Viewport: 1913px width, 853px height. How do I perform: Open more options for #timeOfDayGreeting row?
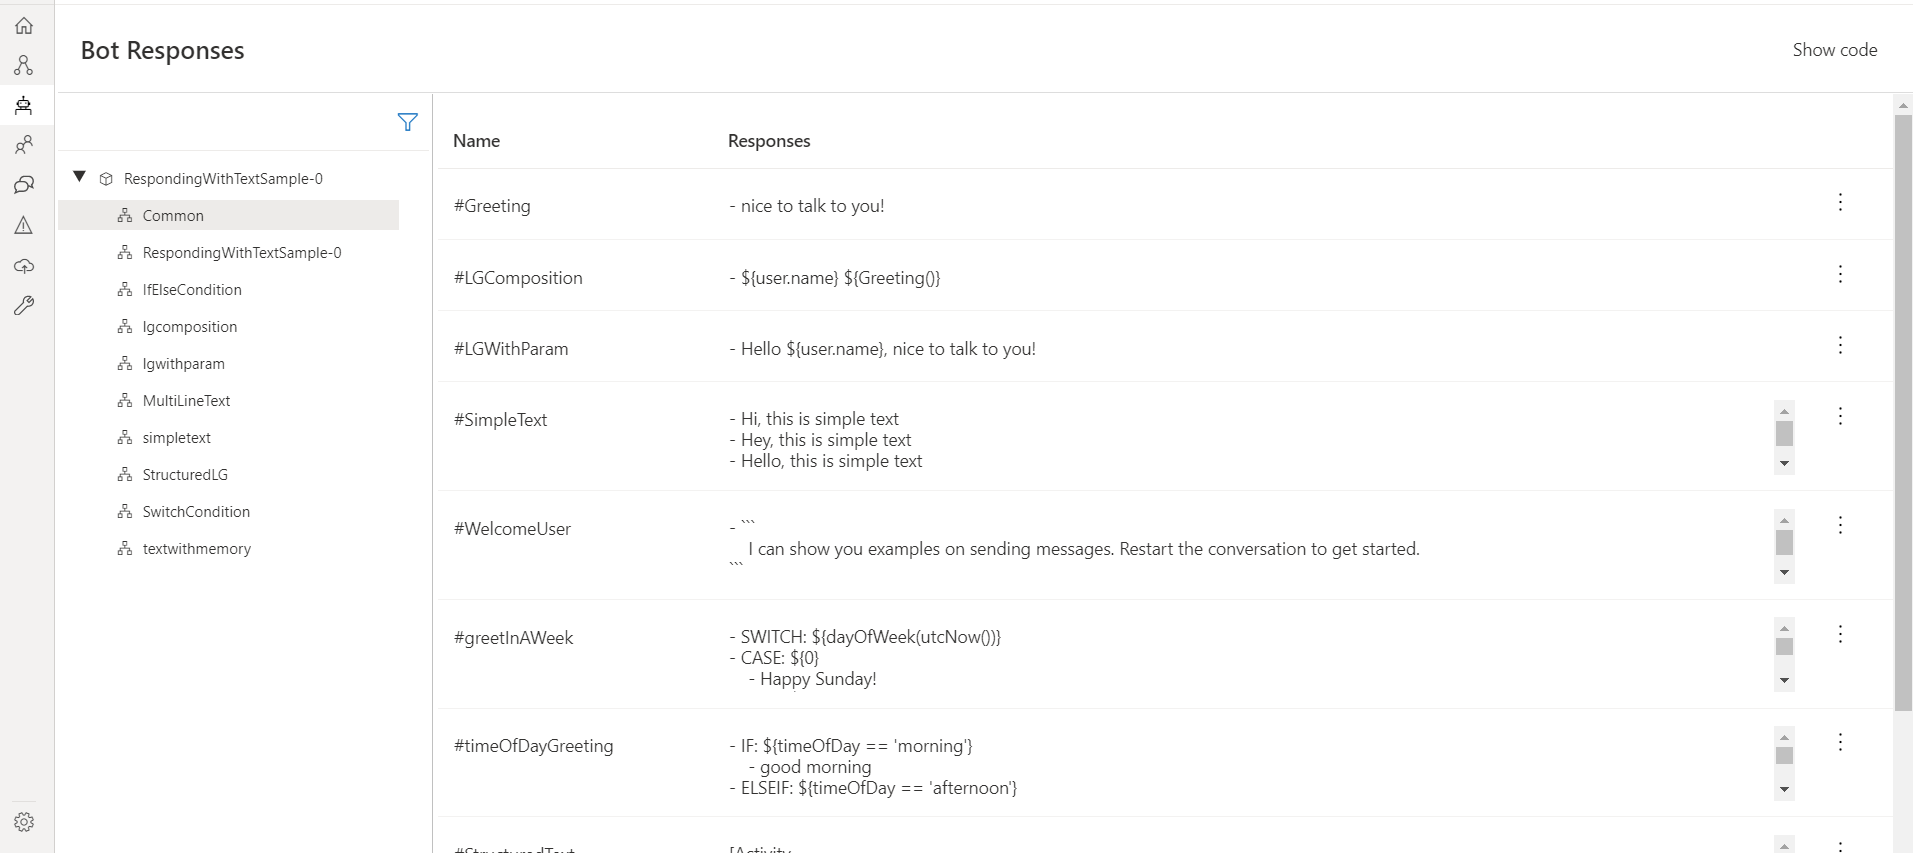click(x=1840, y=742)
